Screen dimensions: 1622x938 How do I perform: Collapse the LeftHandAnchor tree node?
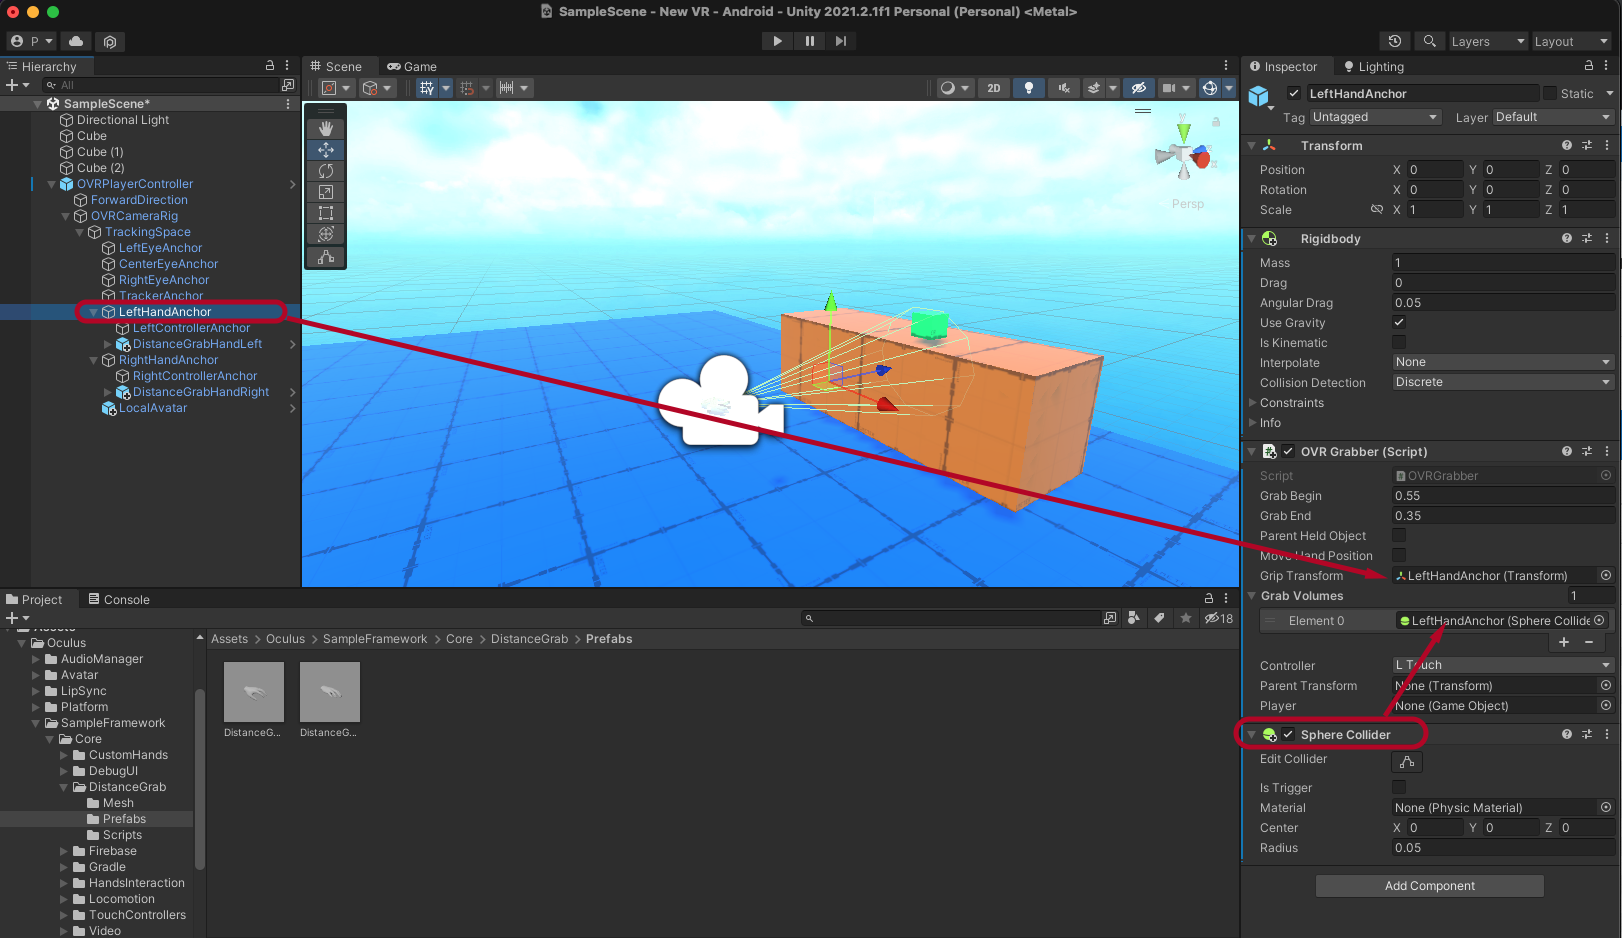tap(94, 312)
